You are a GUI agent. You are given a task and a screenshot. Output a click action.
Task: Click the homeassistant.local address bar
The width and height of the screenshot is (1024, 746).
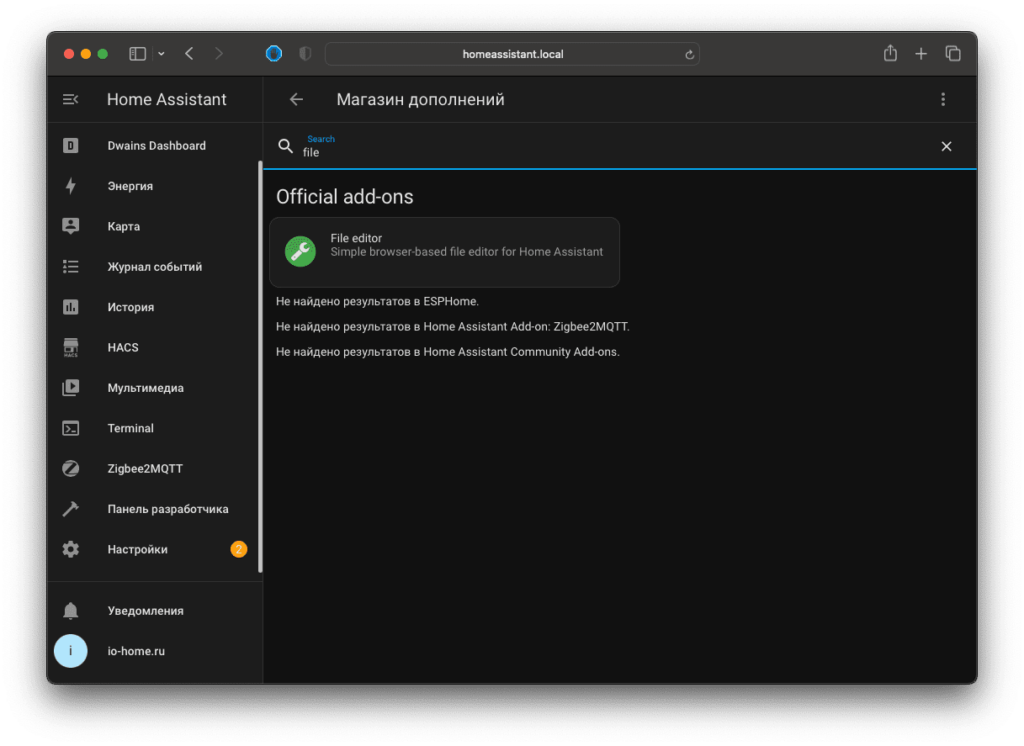(513, 54)
